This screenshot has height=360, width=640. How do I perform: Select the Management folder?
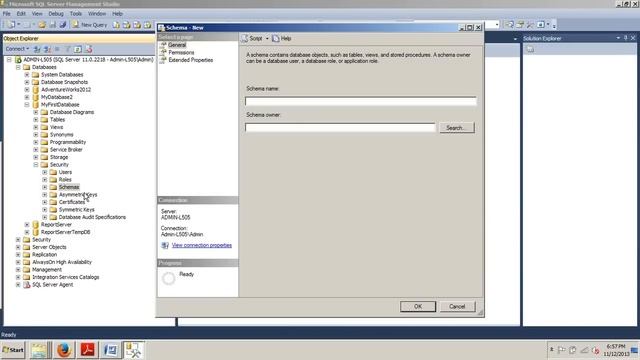tap(47, 270)
